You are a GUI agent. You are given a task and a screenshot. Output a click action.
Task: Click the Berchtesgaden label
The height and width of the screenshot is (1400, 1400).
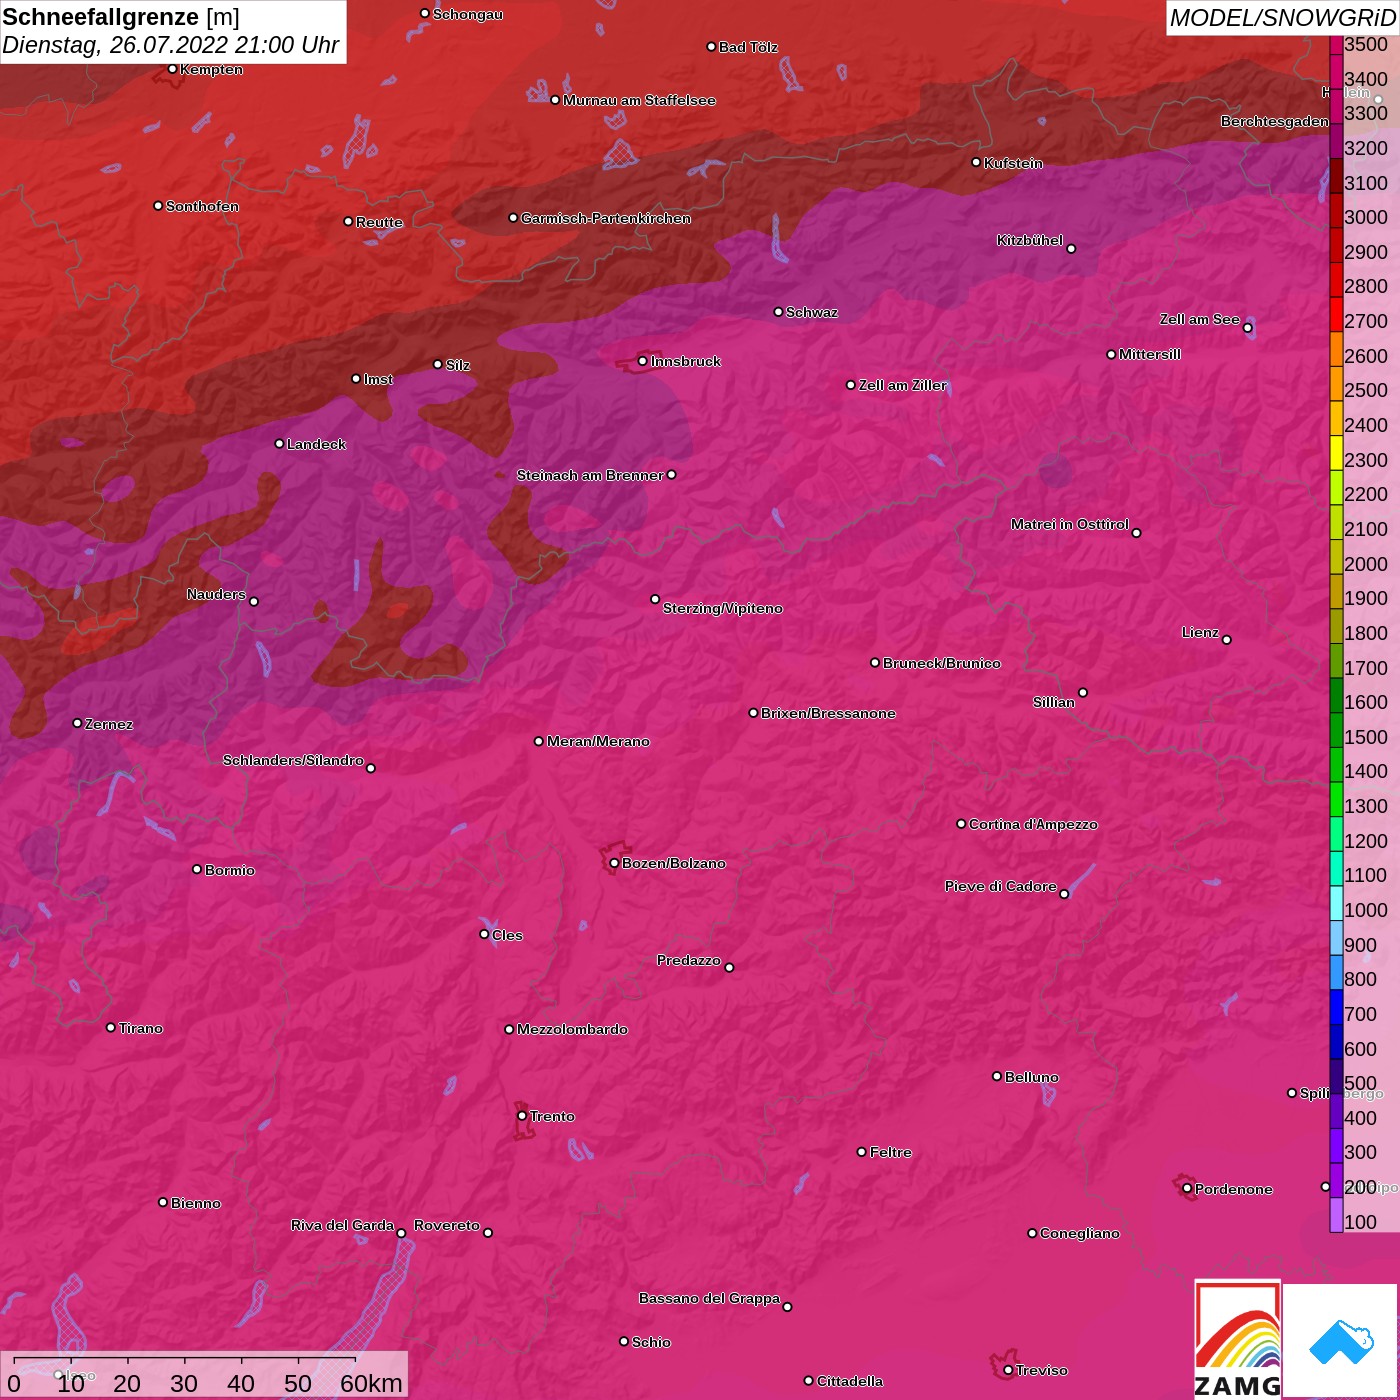click(x=1275, y=121)
